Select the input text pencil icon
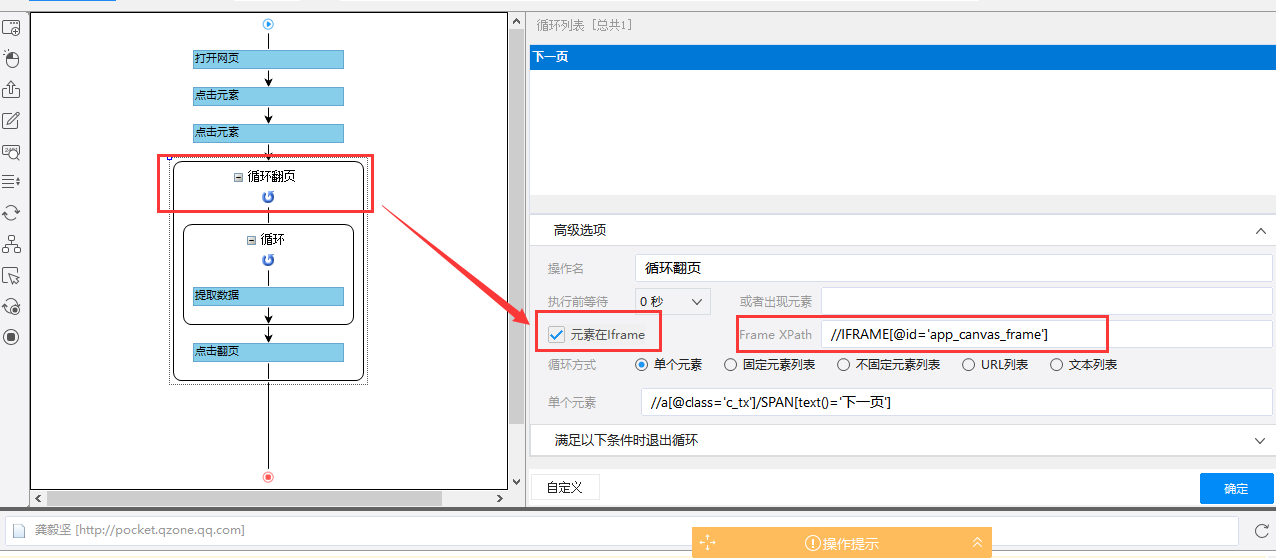This screenshot has height=558, width=1276. coord(11,121)
